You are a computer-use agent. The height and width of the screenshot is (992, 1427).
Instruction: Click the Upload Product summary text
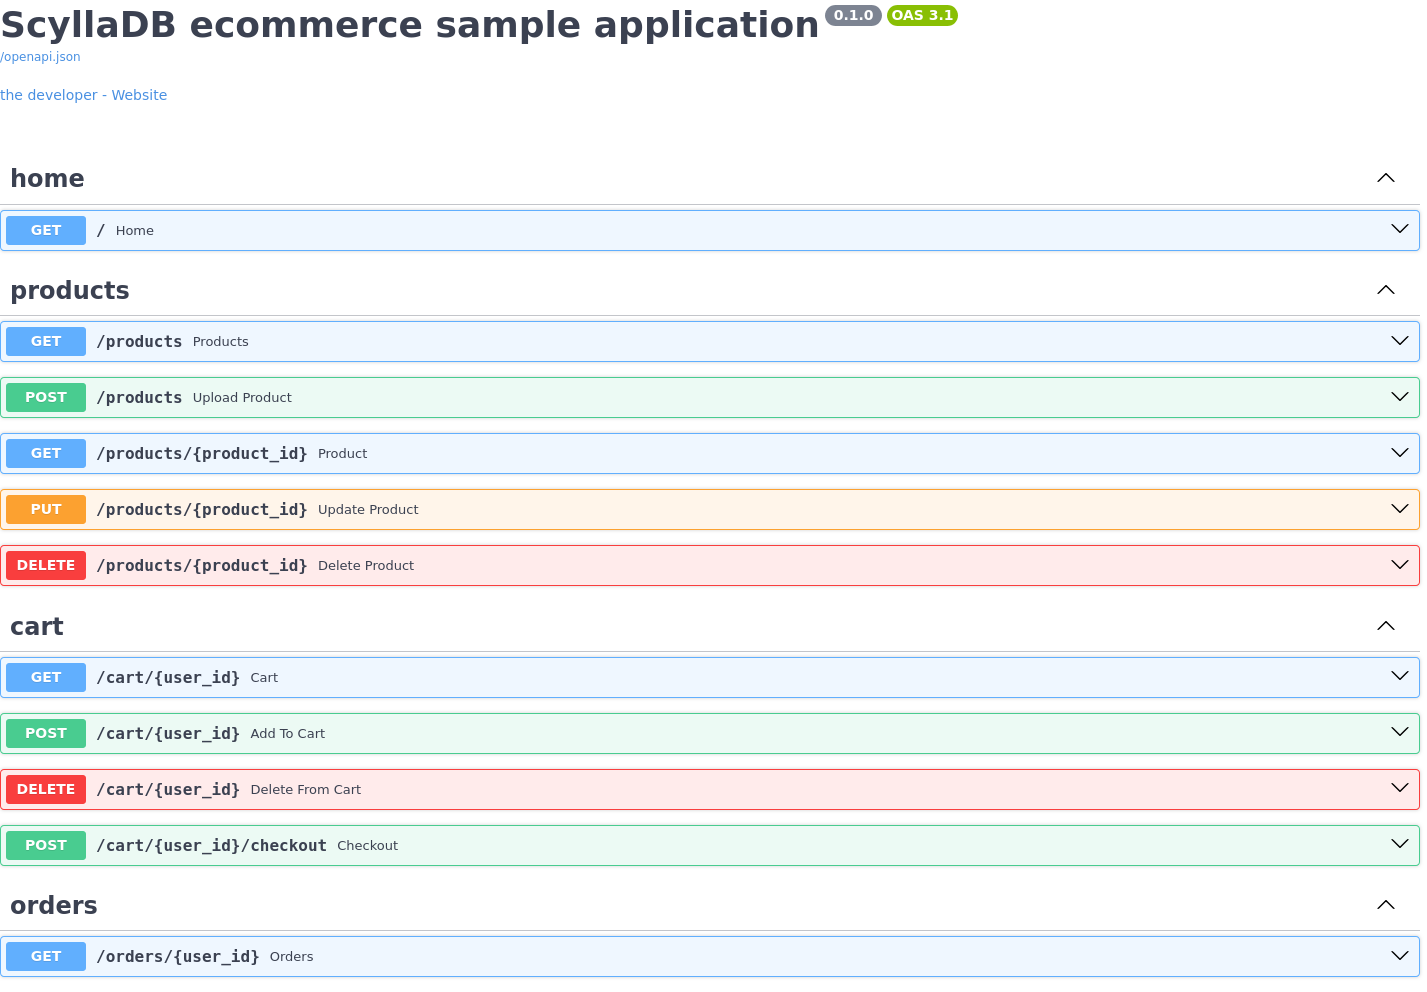point(242,397)
